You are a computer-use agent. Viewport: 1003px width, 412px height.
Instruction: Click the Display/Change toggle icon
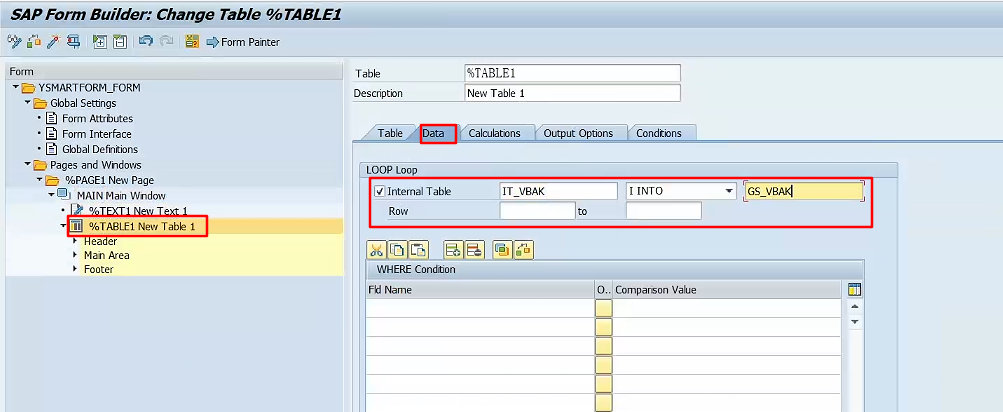(x=13, y=42)
